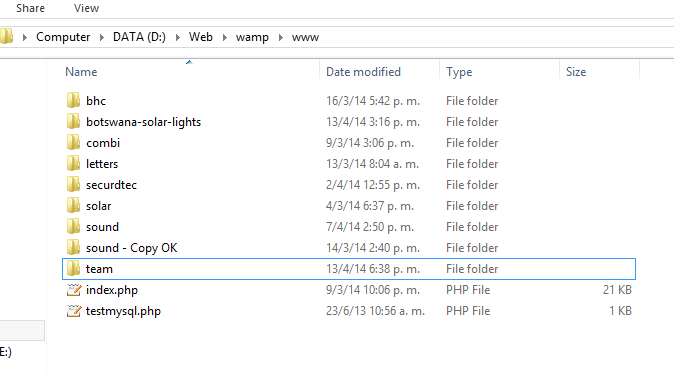Click the securdtec folder icon

tap(74, 185)
